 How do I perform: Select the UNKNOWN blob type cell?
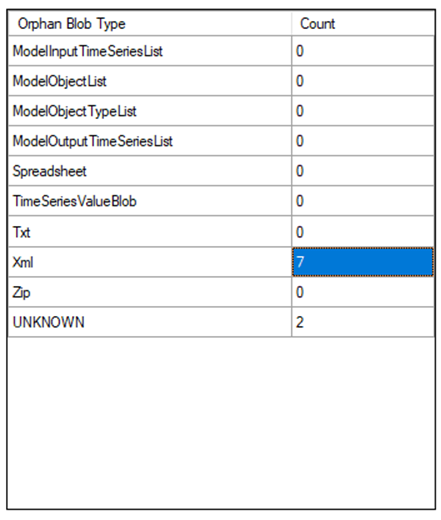(x=150, y=322)
